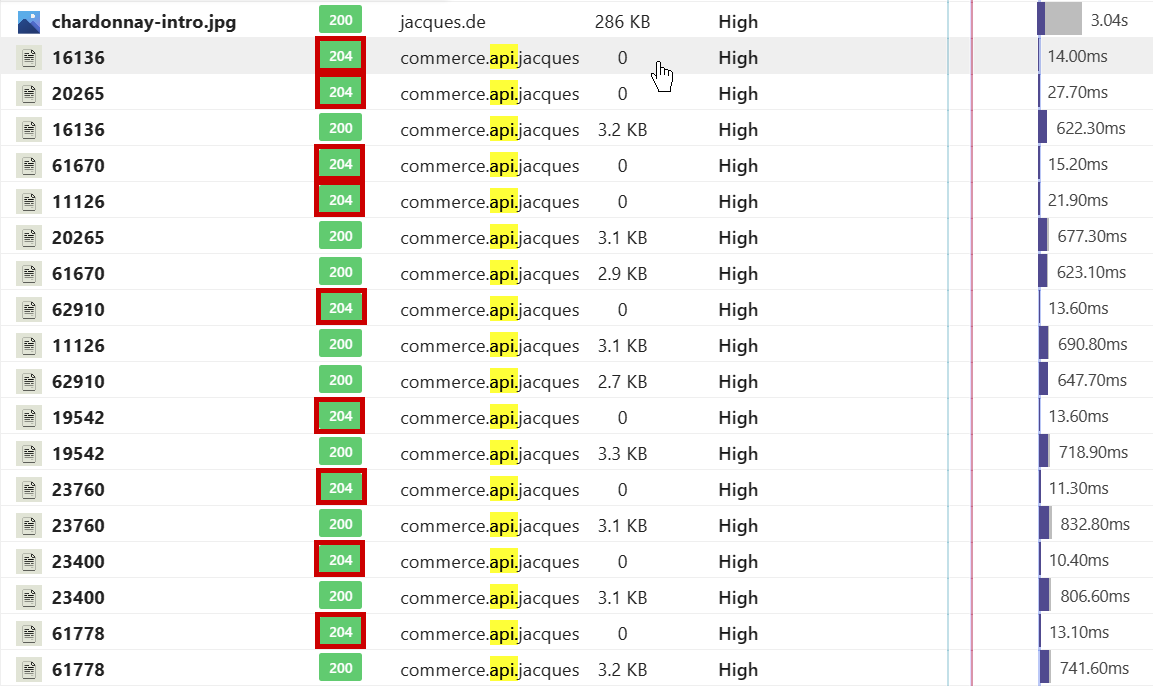Screen dimensions: 1153x686
Task: Select request name 23400 in the 10.40ms row
Action: pos(78,562)
